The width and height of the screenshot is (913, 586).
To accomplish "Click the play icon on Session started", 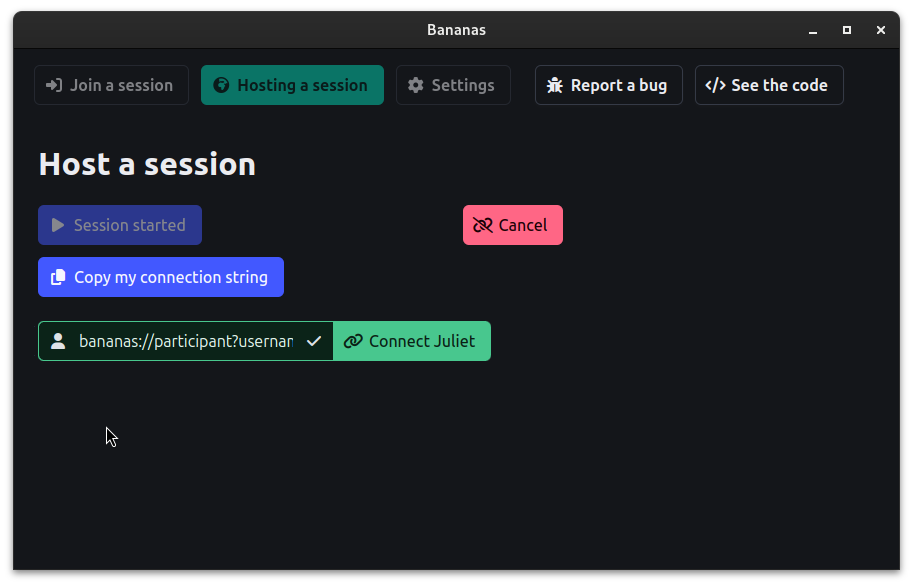I will pyautogui.click(x=58, y=225).
